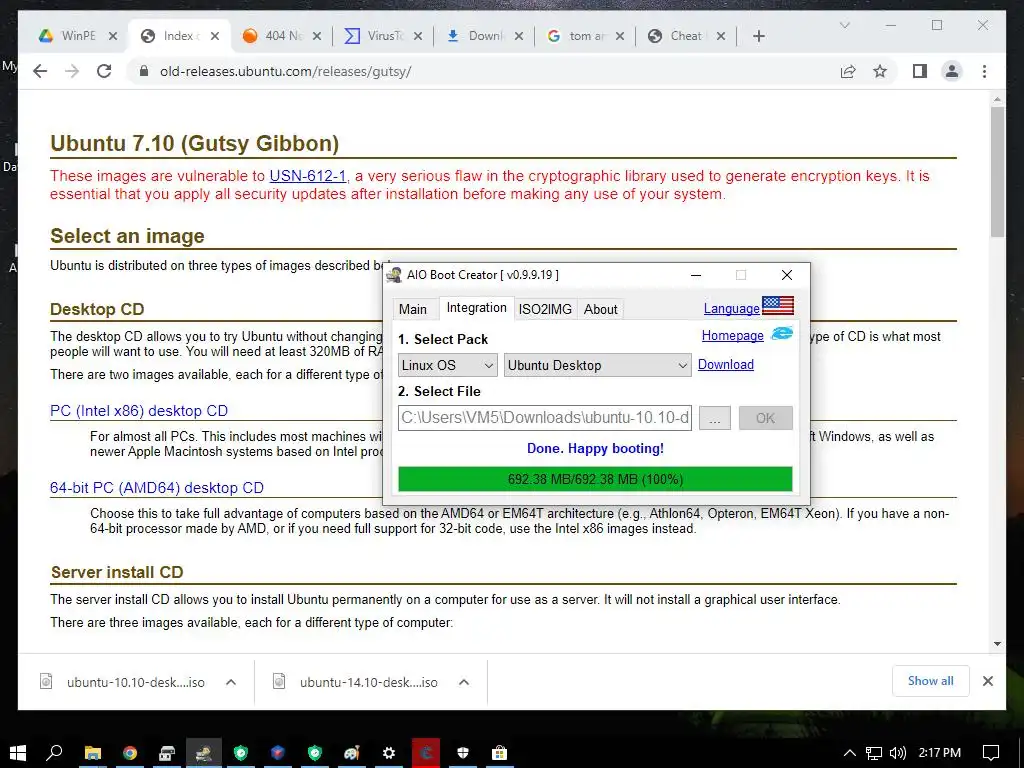Click the US flag language icon
1024x768 pixels.
pyautogui.click(x=778, y=306)
